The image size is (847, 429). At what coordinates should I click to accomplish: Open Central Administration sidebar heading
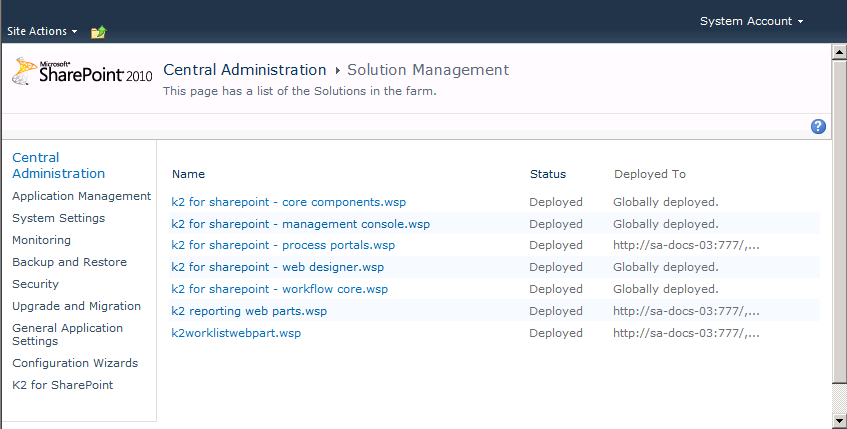[58, 165]
